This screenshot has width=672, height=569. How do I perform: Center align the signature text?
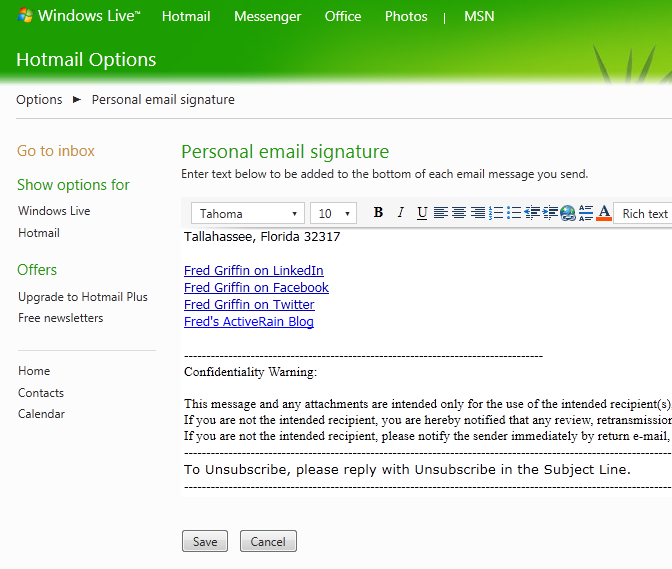(x=459, y=213)
